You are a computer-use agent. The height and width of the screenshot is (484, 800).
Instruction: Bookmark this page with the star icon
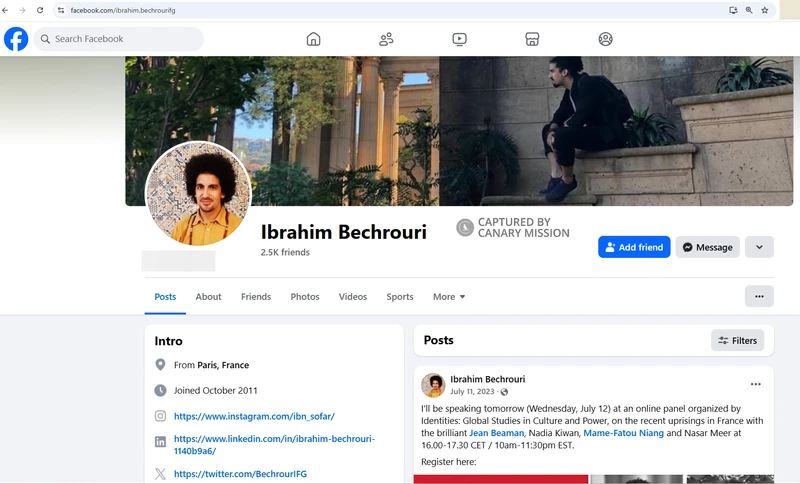(764, 10)
